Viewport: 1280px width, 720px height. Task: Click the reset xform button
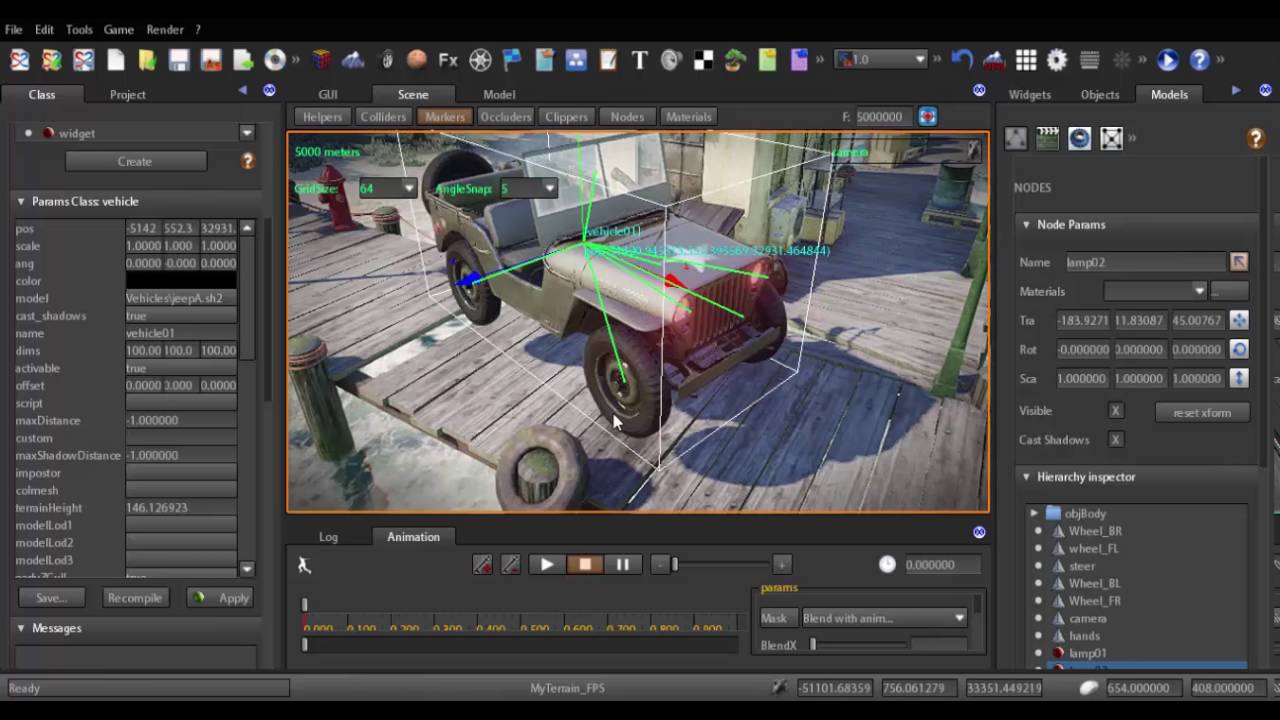1202,412
